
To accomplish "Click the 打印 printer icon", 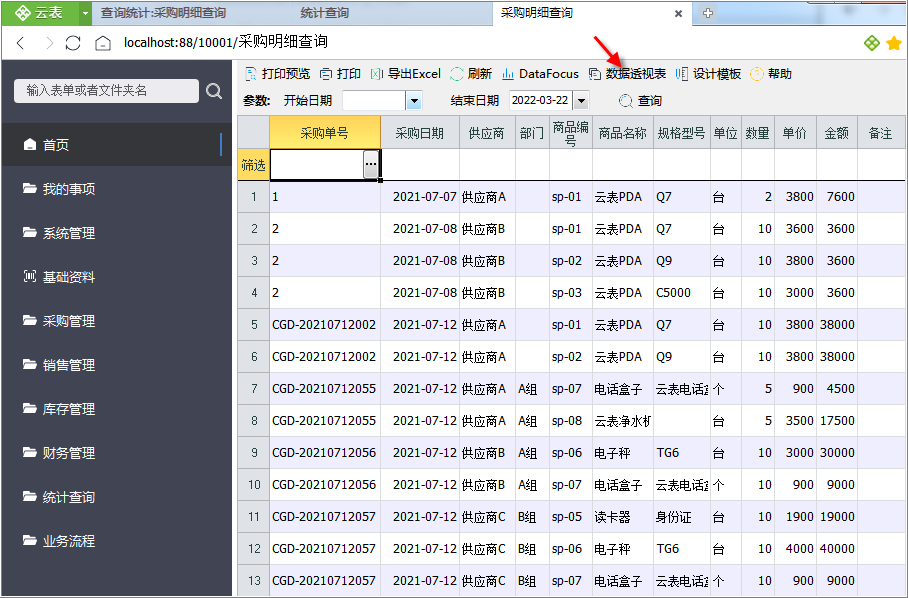I will [x=326, y=74].
